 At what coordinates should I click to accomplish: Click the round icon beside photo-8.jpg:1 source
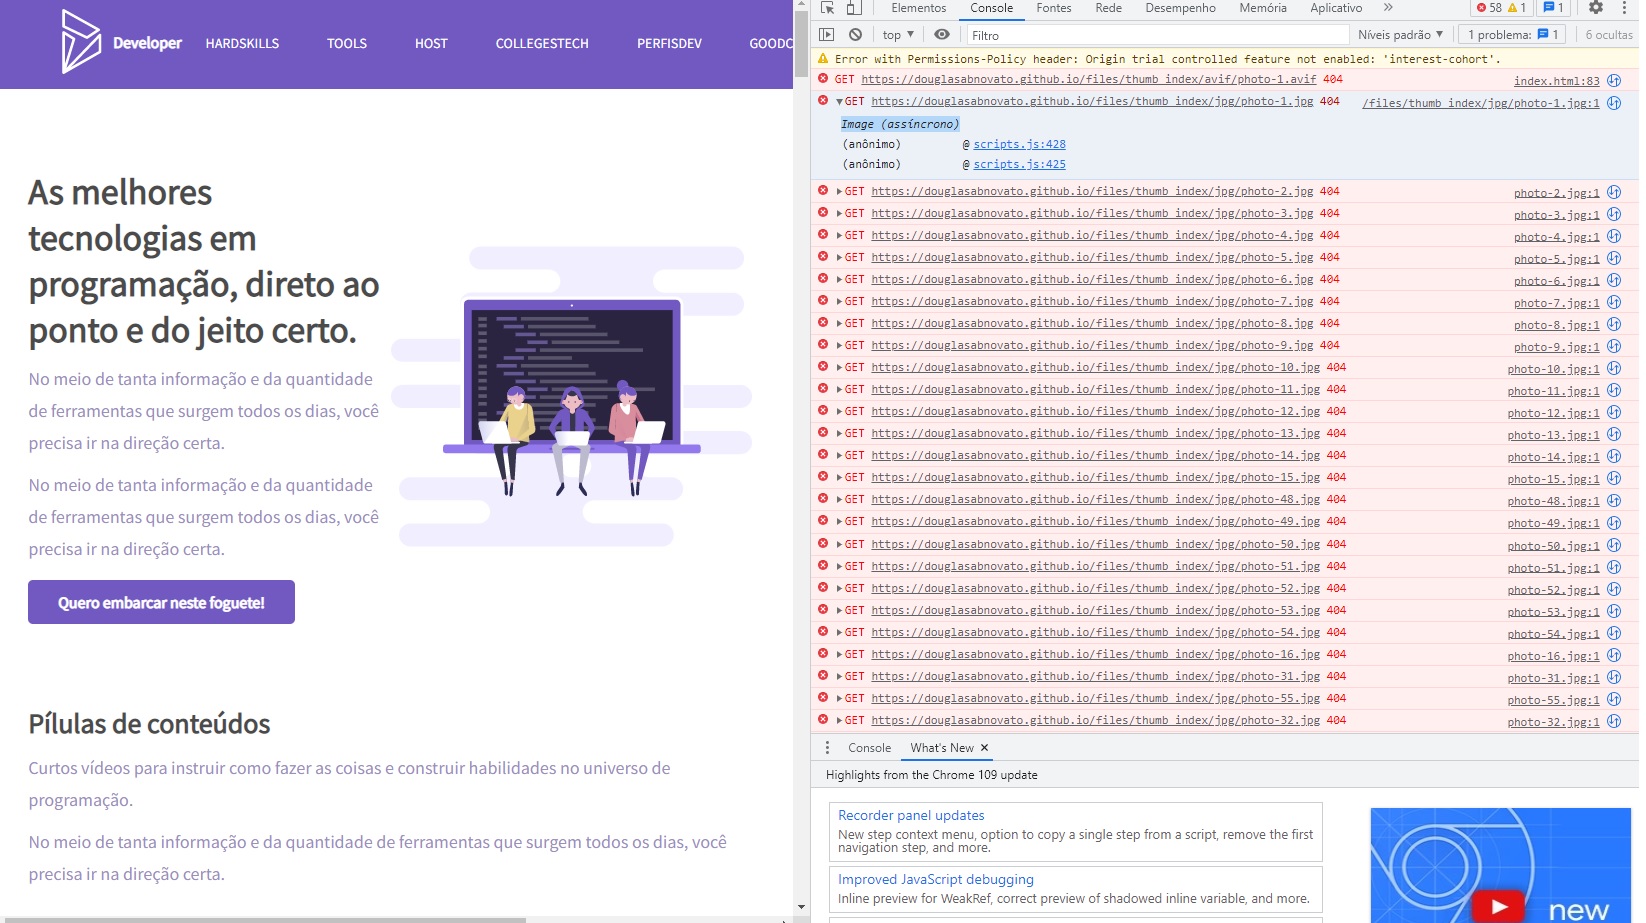(1614, 324)
